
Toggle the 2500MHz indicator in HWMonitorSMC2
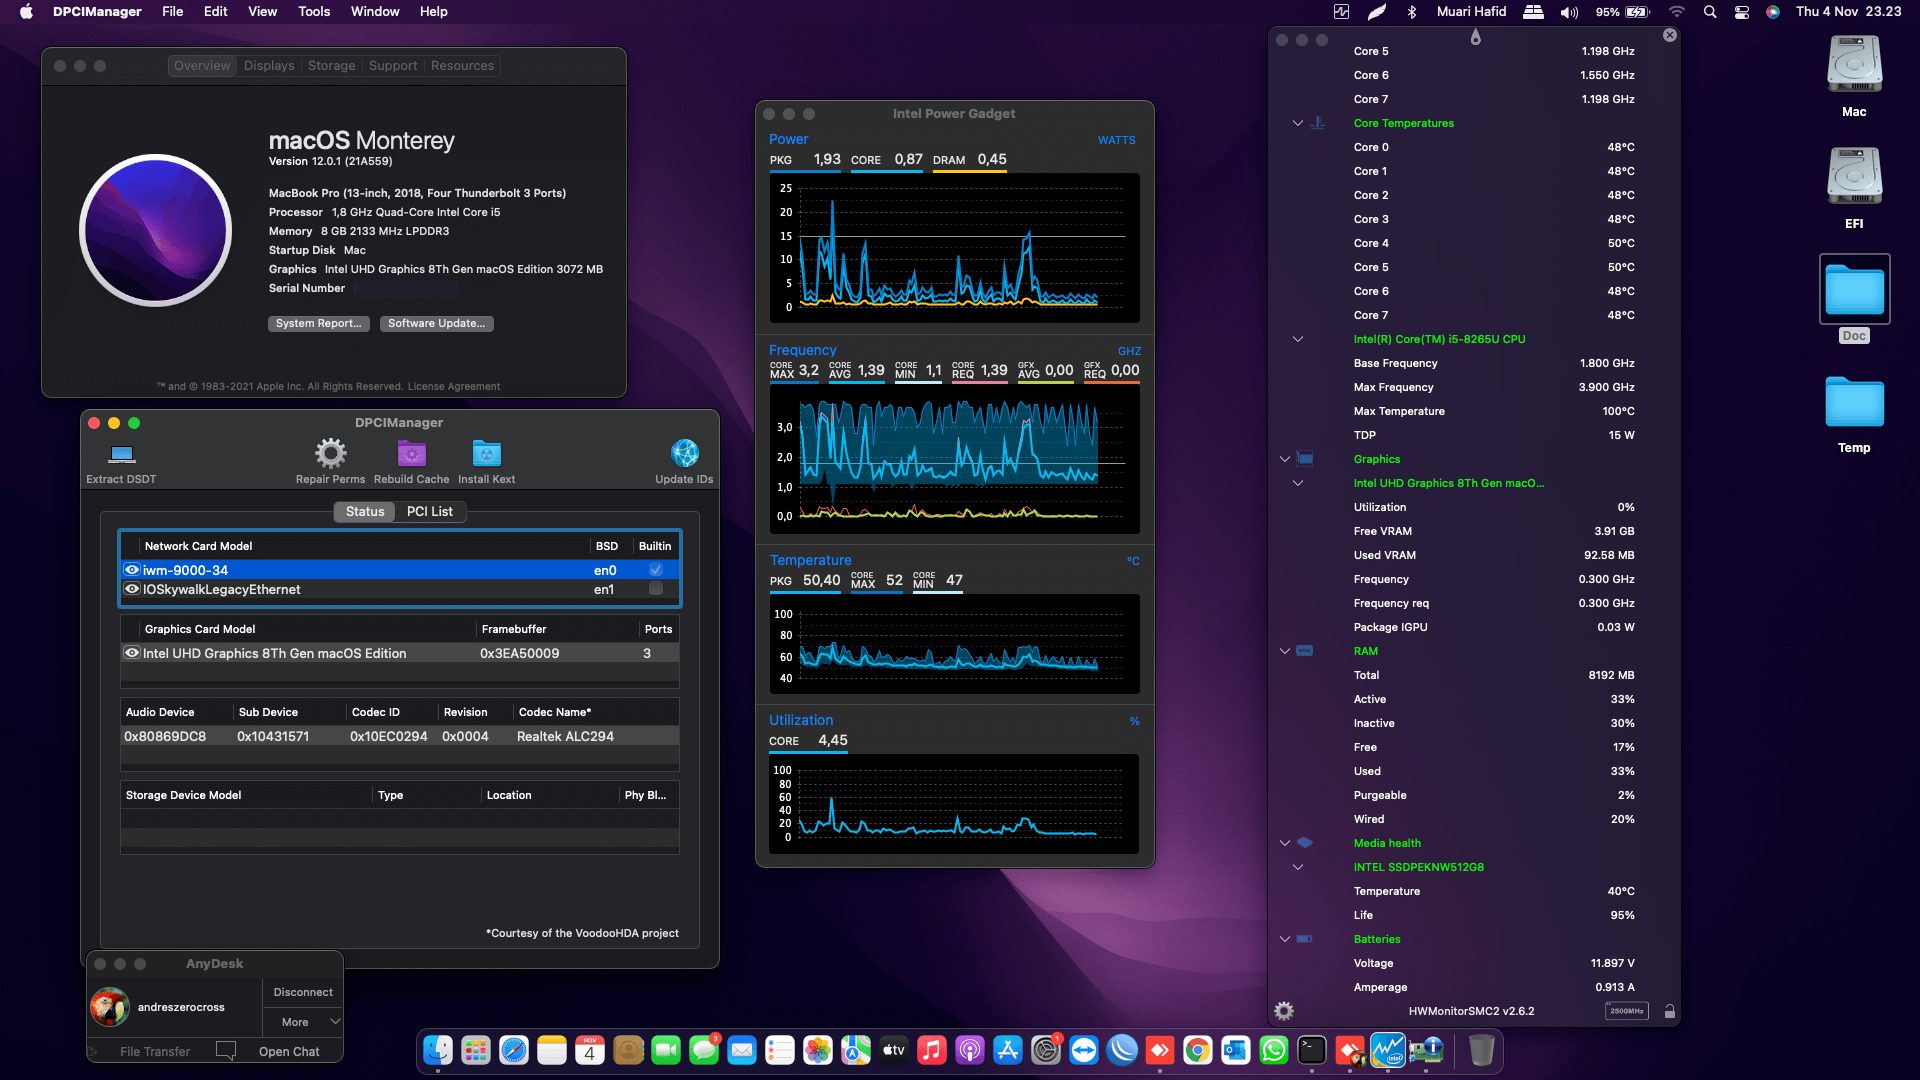coord(1627,1011)
